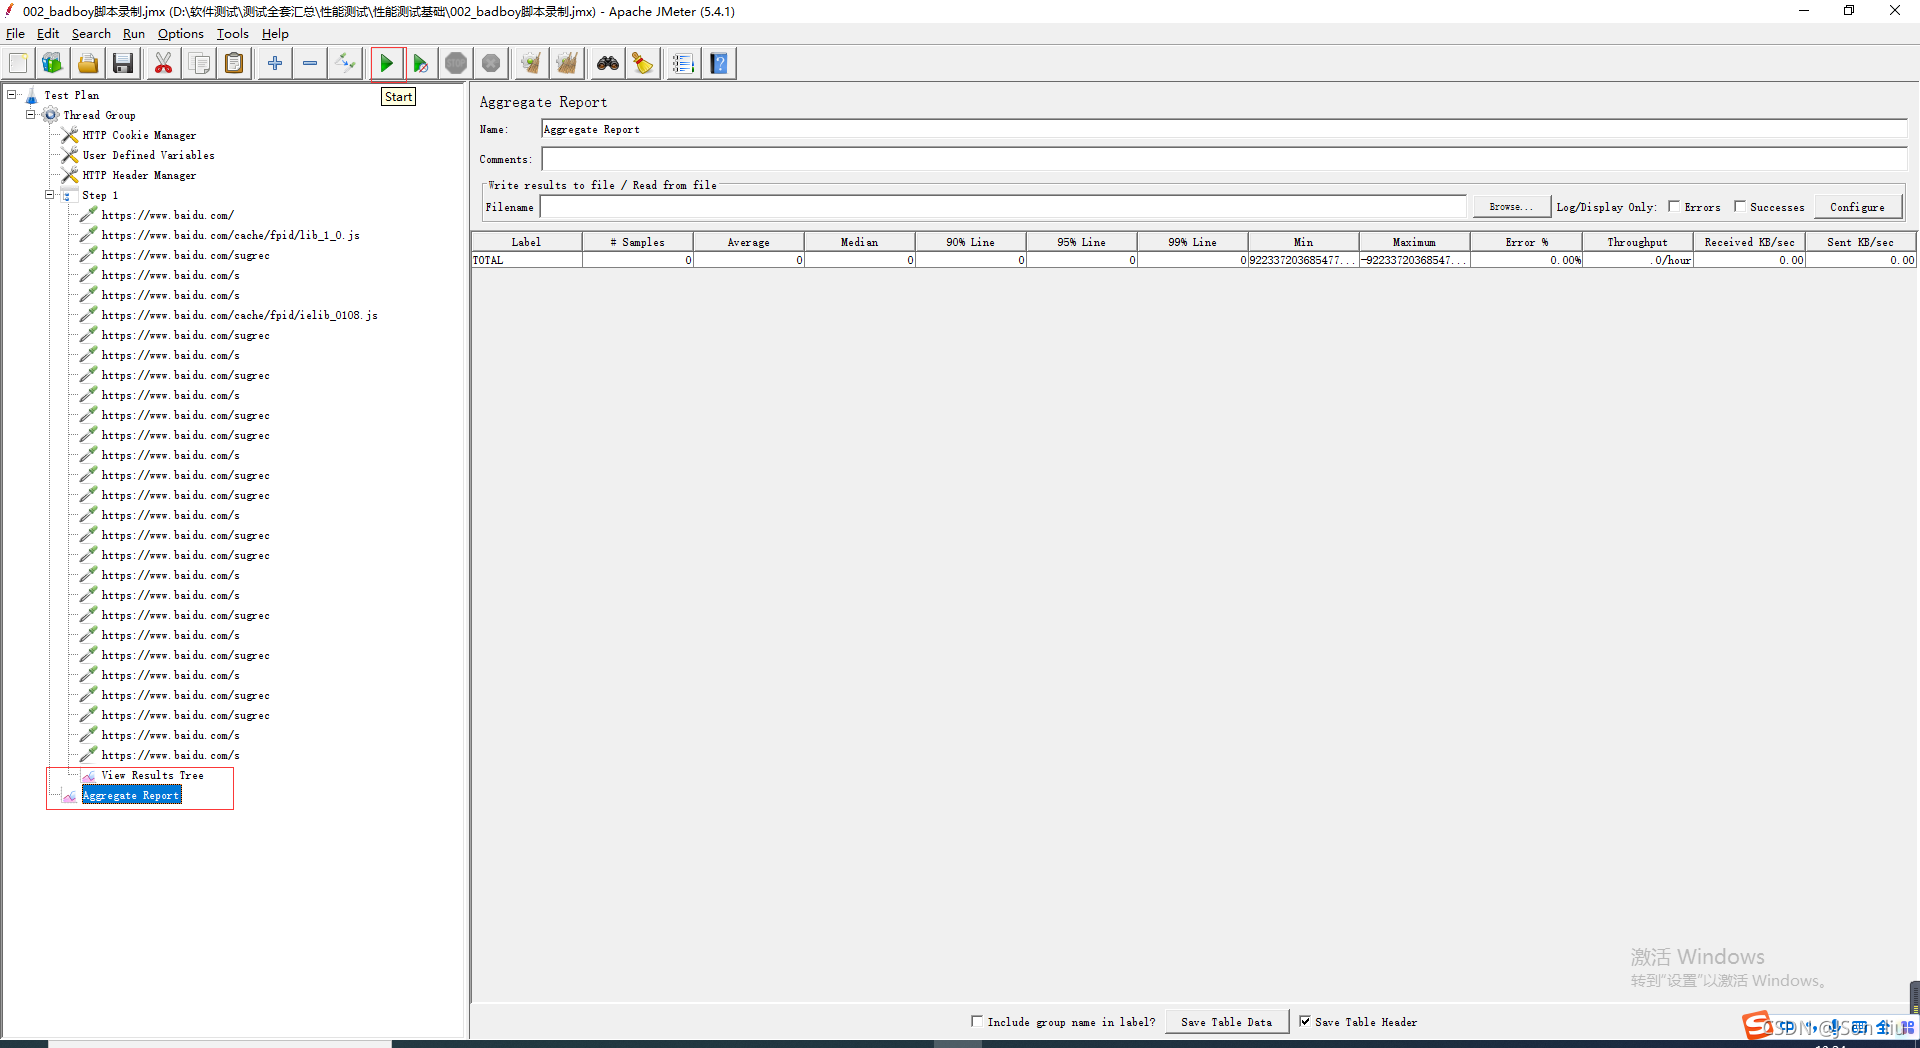Click the Shutdown test icon

(x=491, y=64)
